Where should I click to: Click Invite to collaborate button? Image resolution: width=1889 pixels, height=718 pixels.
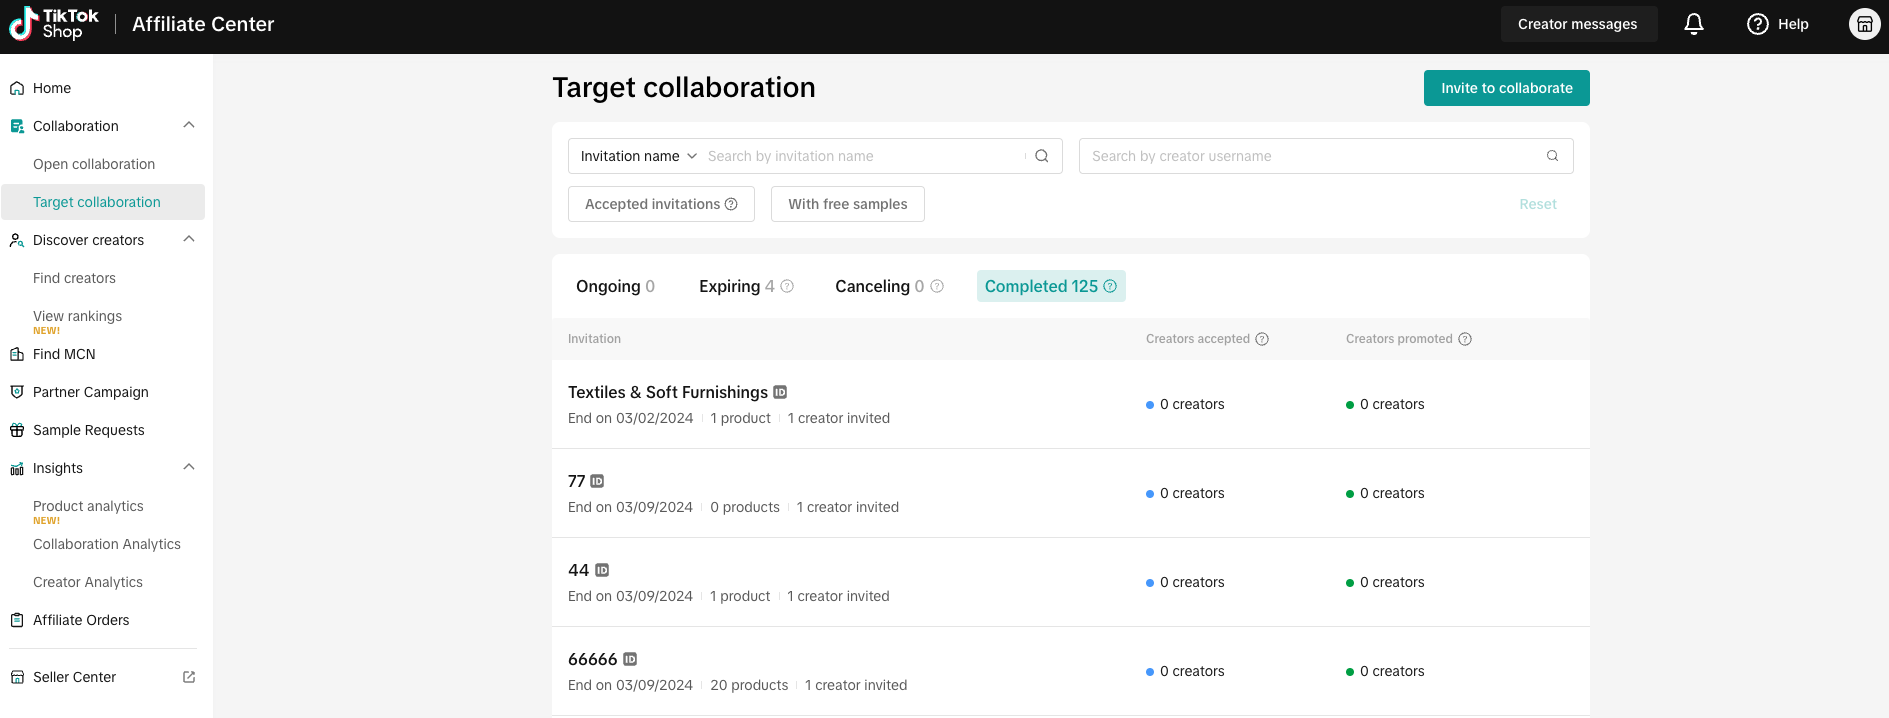click(1507, 88)
